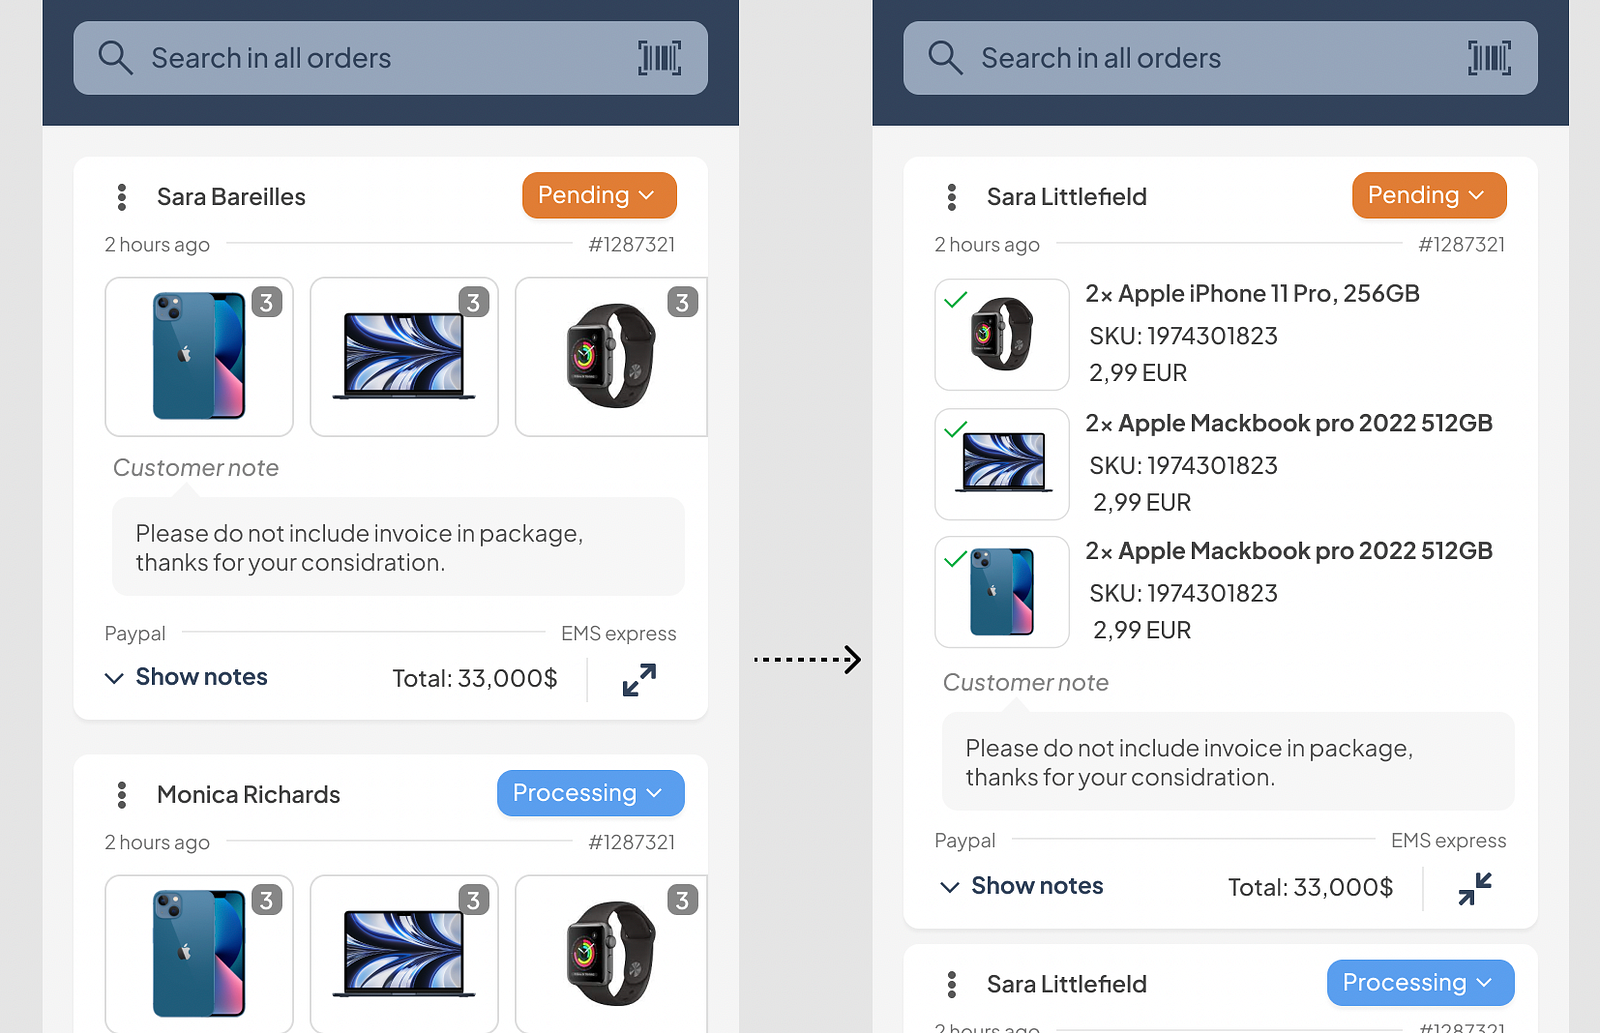Viewport: 1600px width, 1033px height.
Task: Toggle checkmark on last Mackbook pro item
Action: coord(956,558)
